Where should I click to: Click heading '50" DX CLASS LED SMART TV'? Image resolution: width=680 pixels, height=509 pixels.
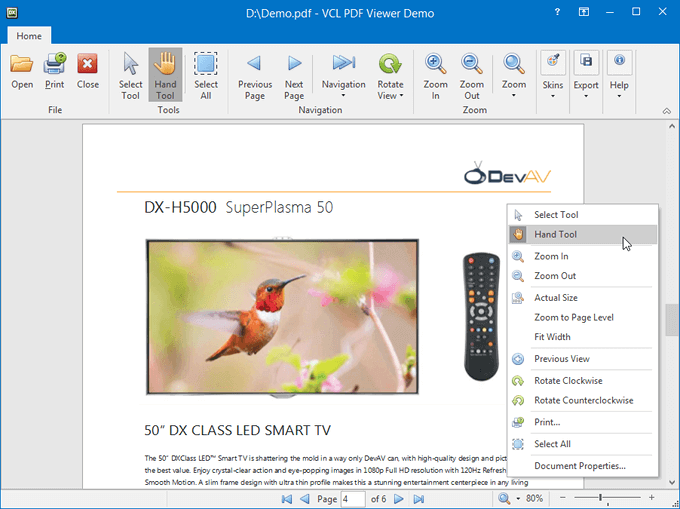click(237, 430)
